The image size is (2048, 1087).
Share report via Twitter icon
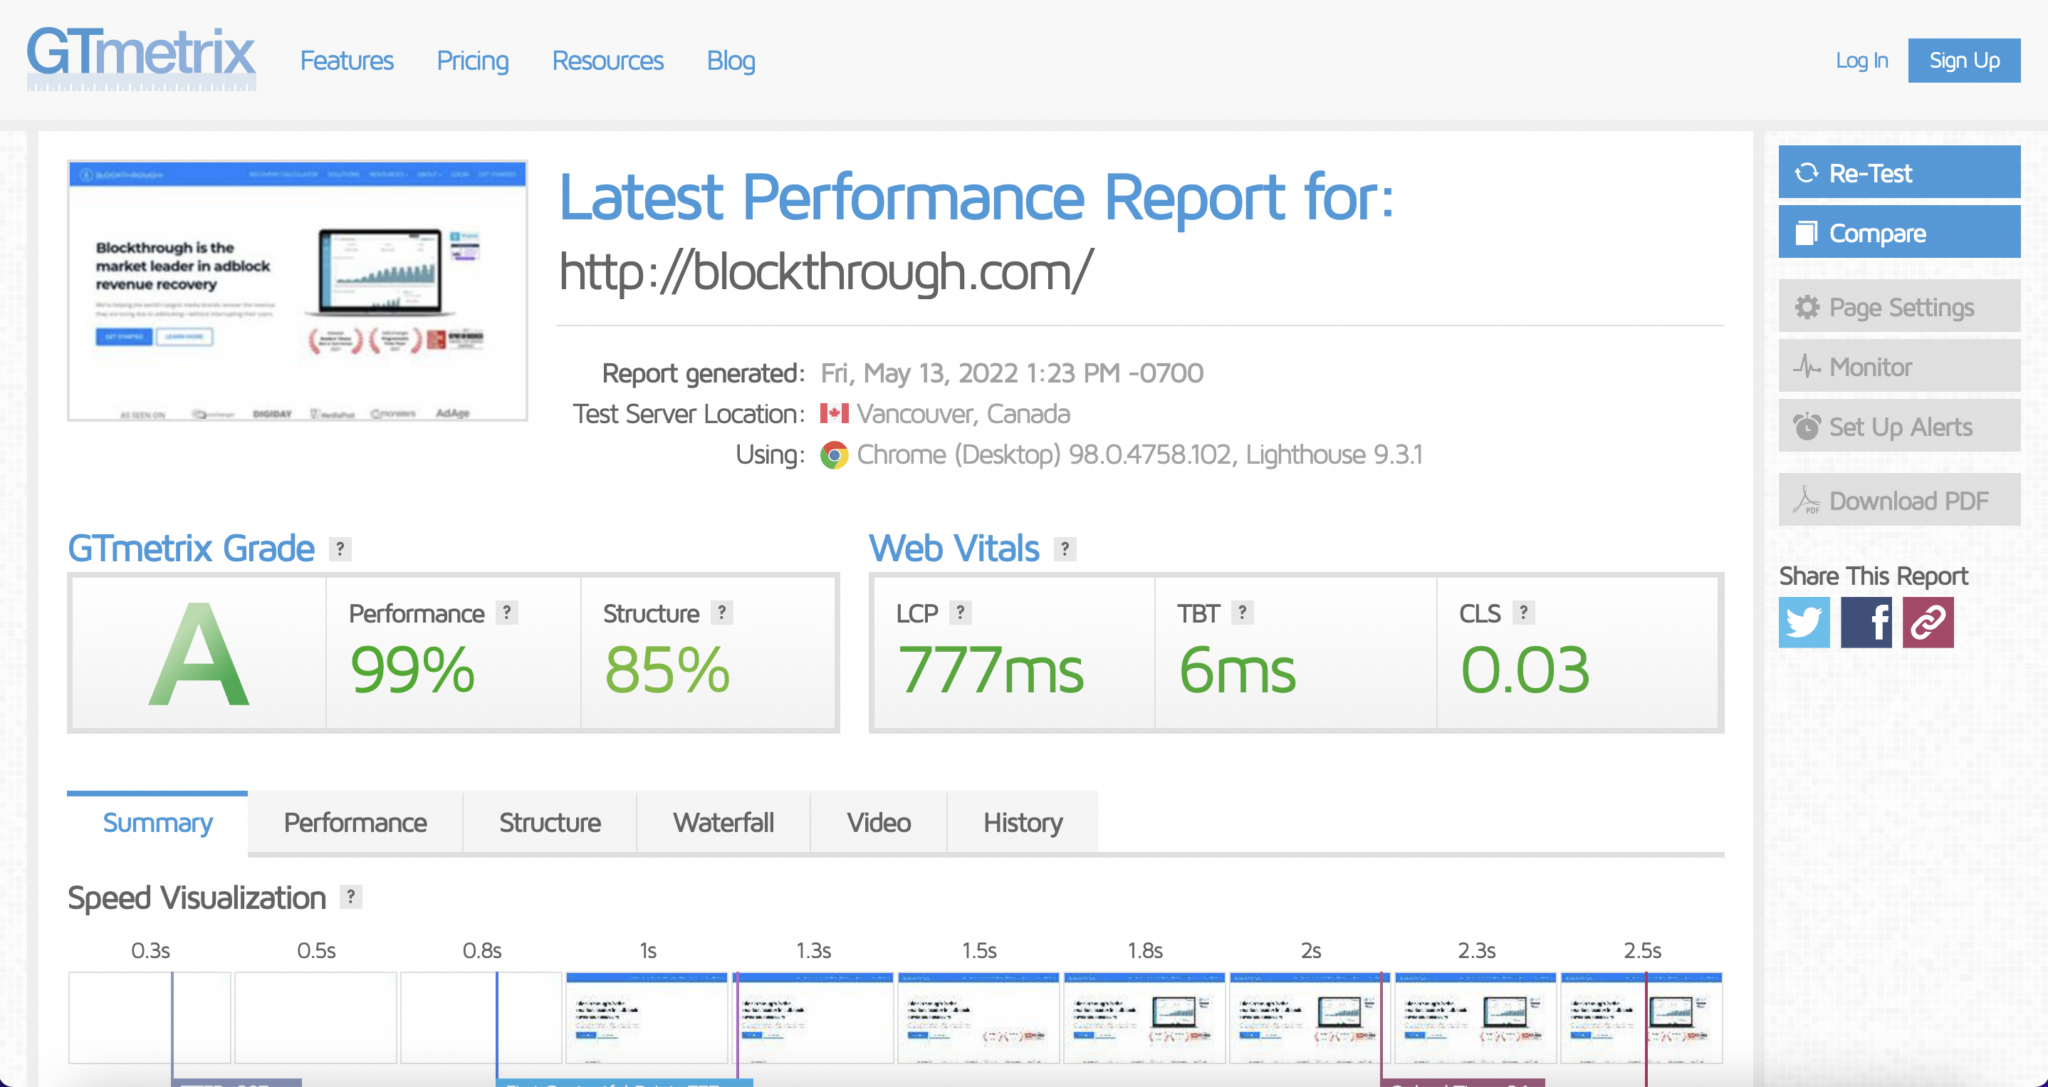point(1804,622)
